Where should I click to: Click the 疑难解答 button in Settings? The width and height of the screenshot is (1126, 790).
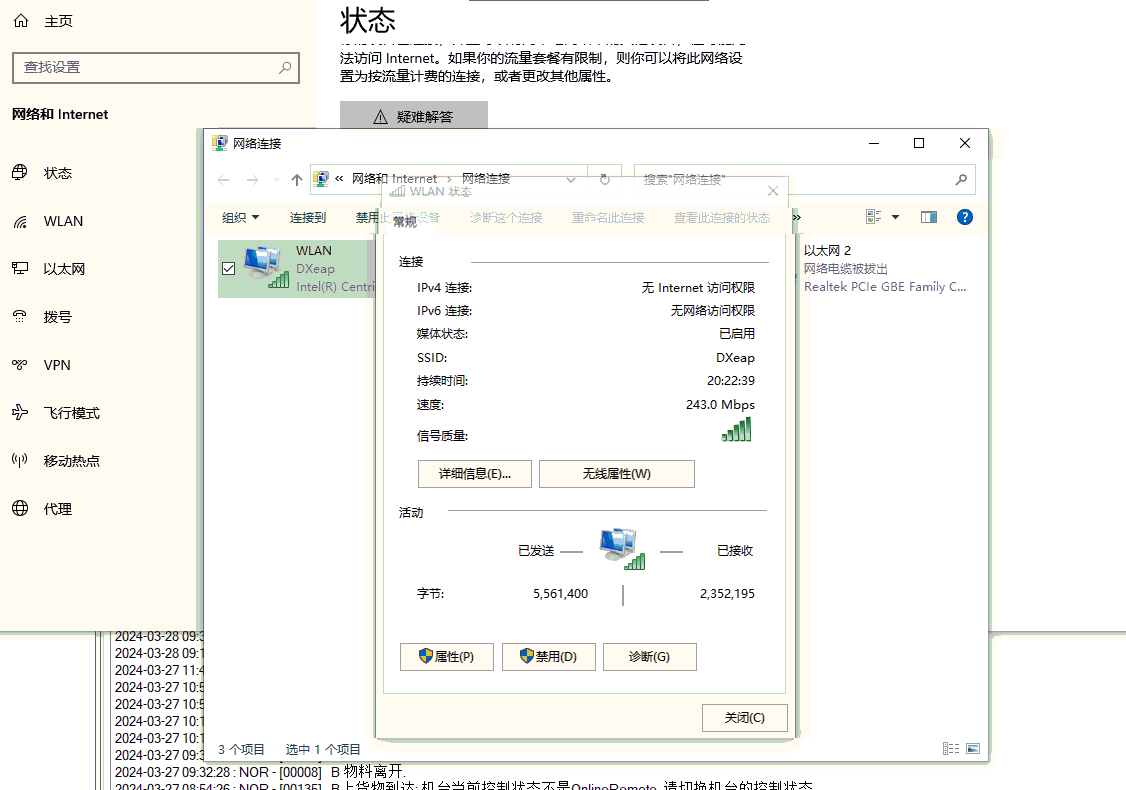(x=414, y=116)
